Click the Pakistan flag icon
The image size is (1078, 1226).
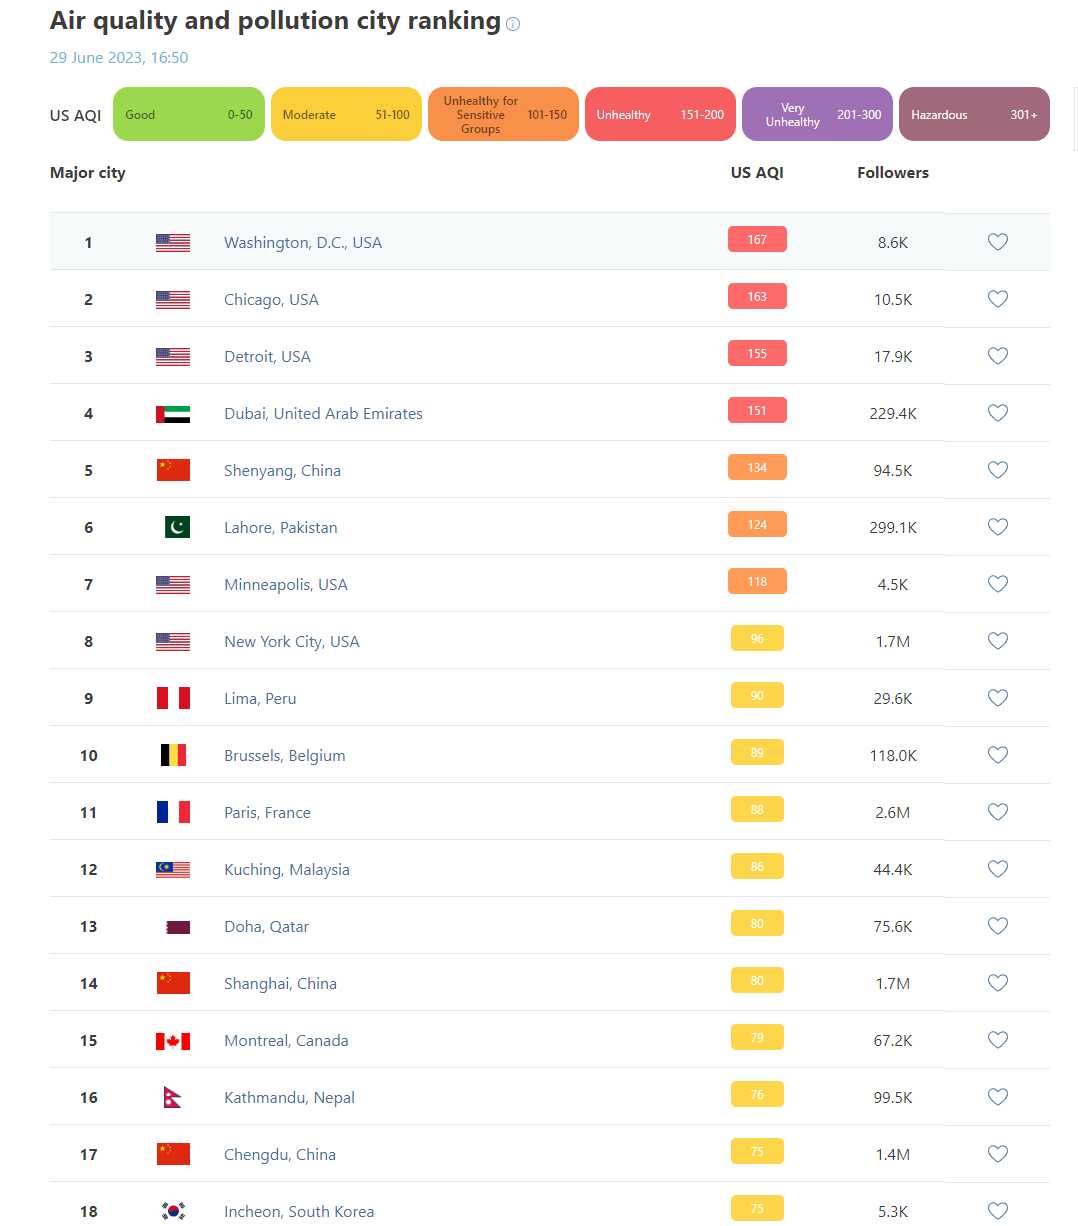[x=177, y=527]
